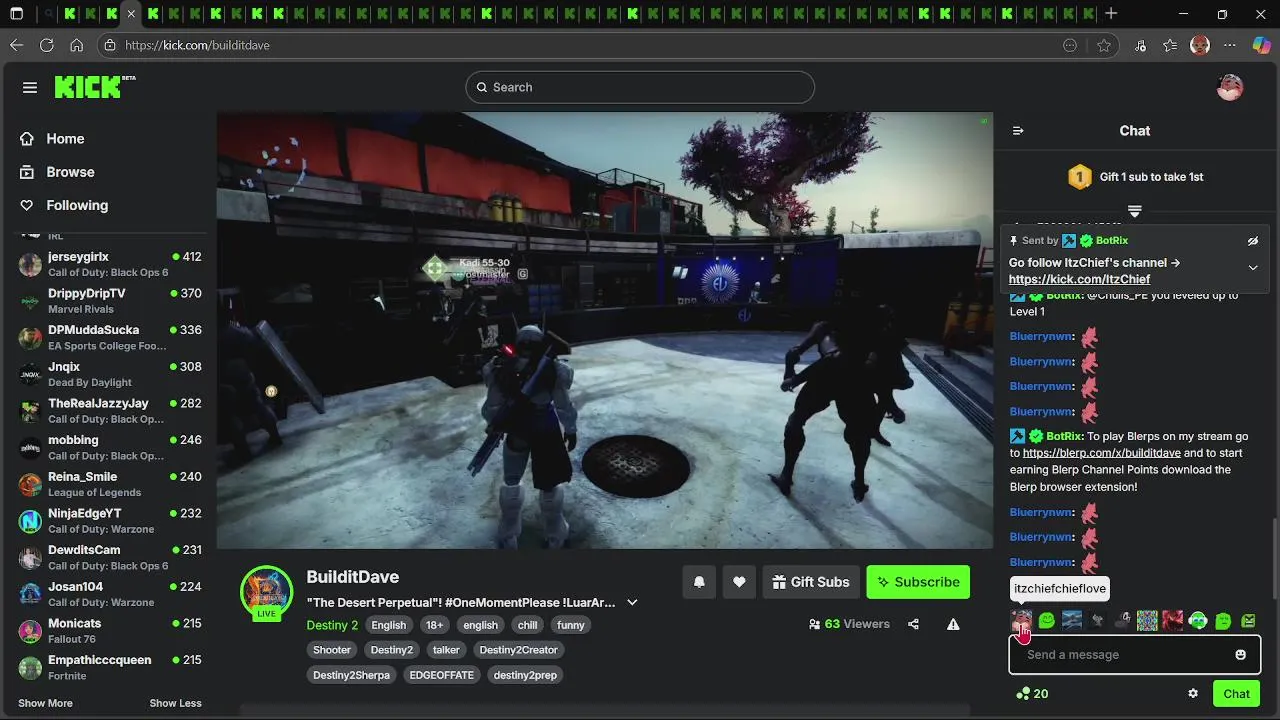1280x720 pixels.
Task: Select the green smiley Kick emote
Action: click(x=1046, y=621)
